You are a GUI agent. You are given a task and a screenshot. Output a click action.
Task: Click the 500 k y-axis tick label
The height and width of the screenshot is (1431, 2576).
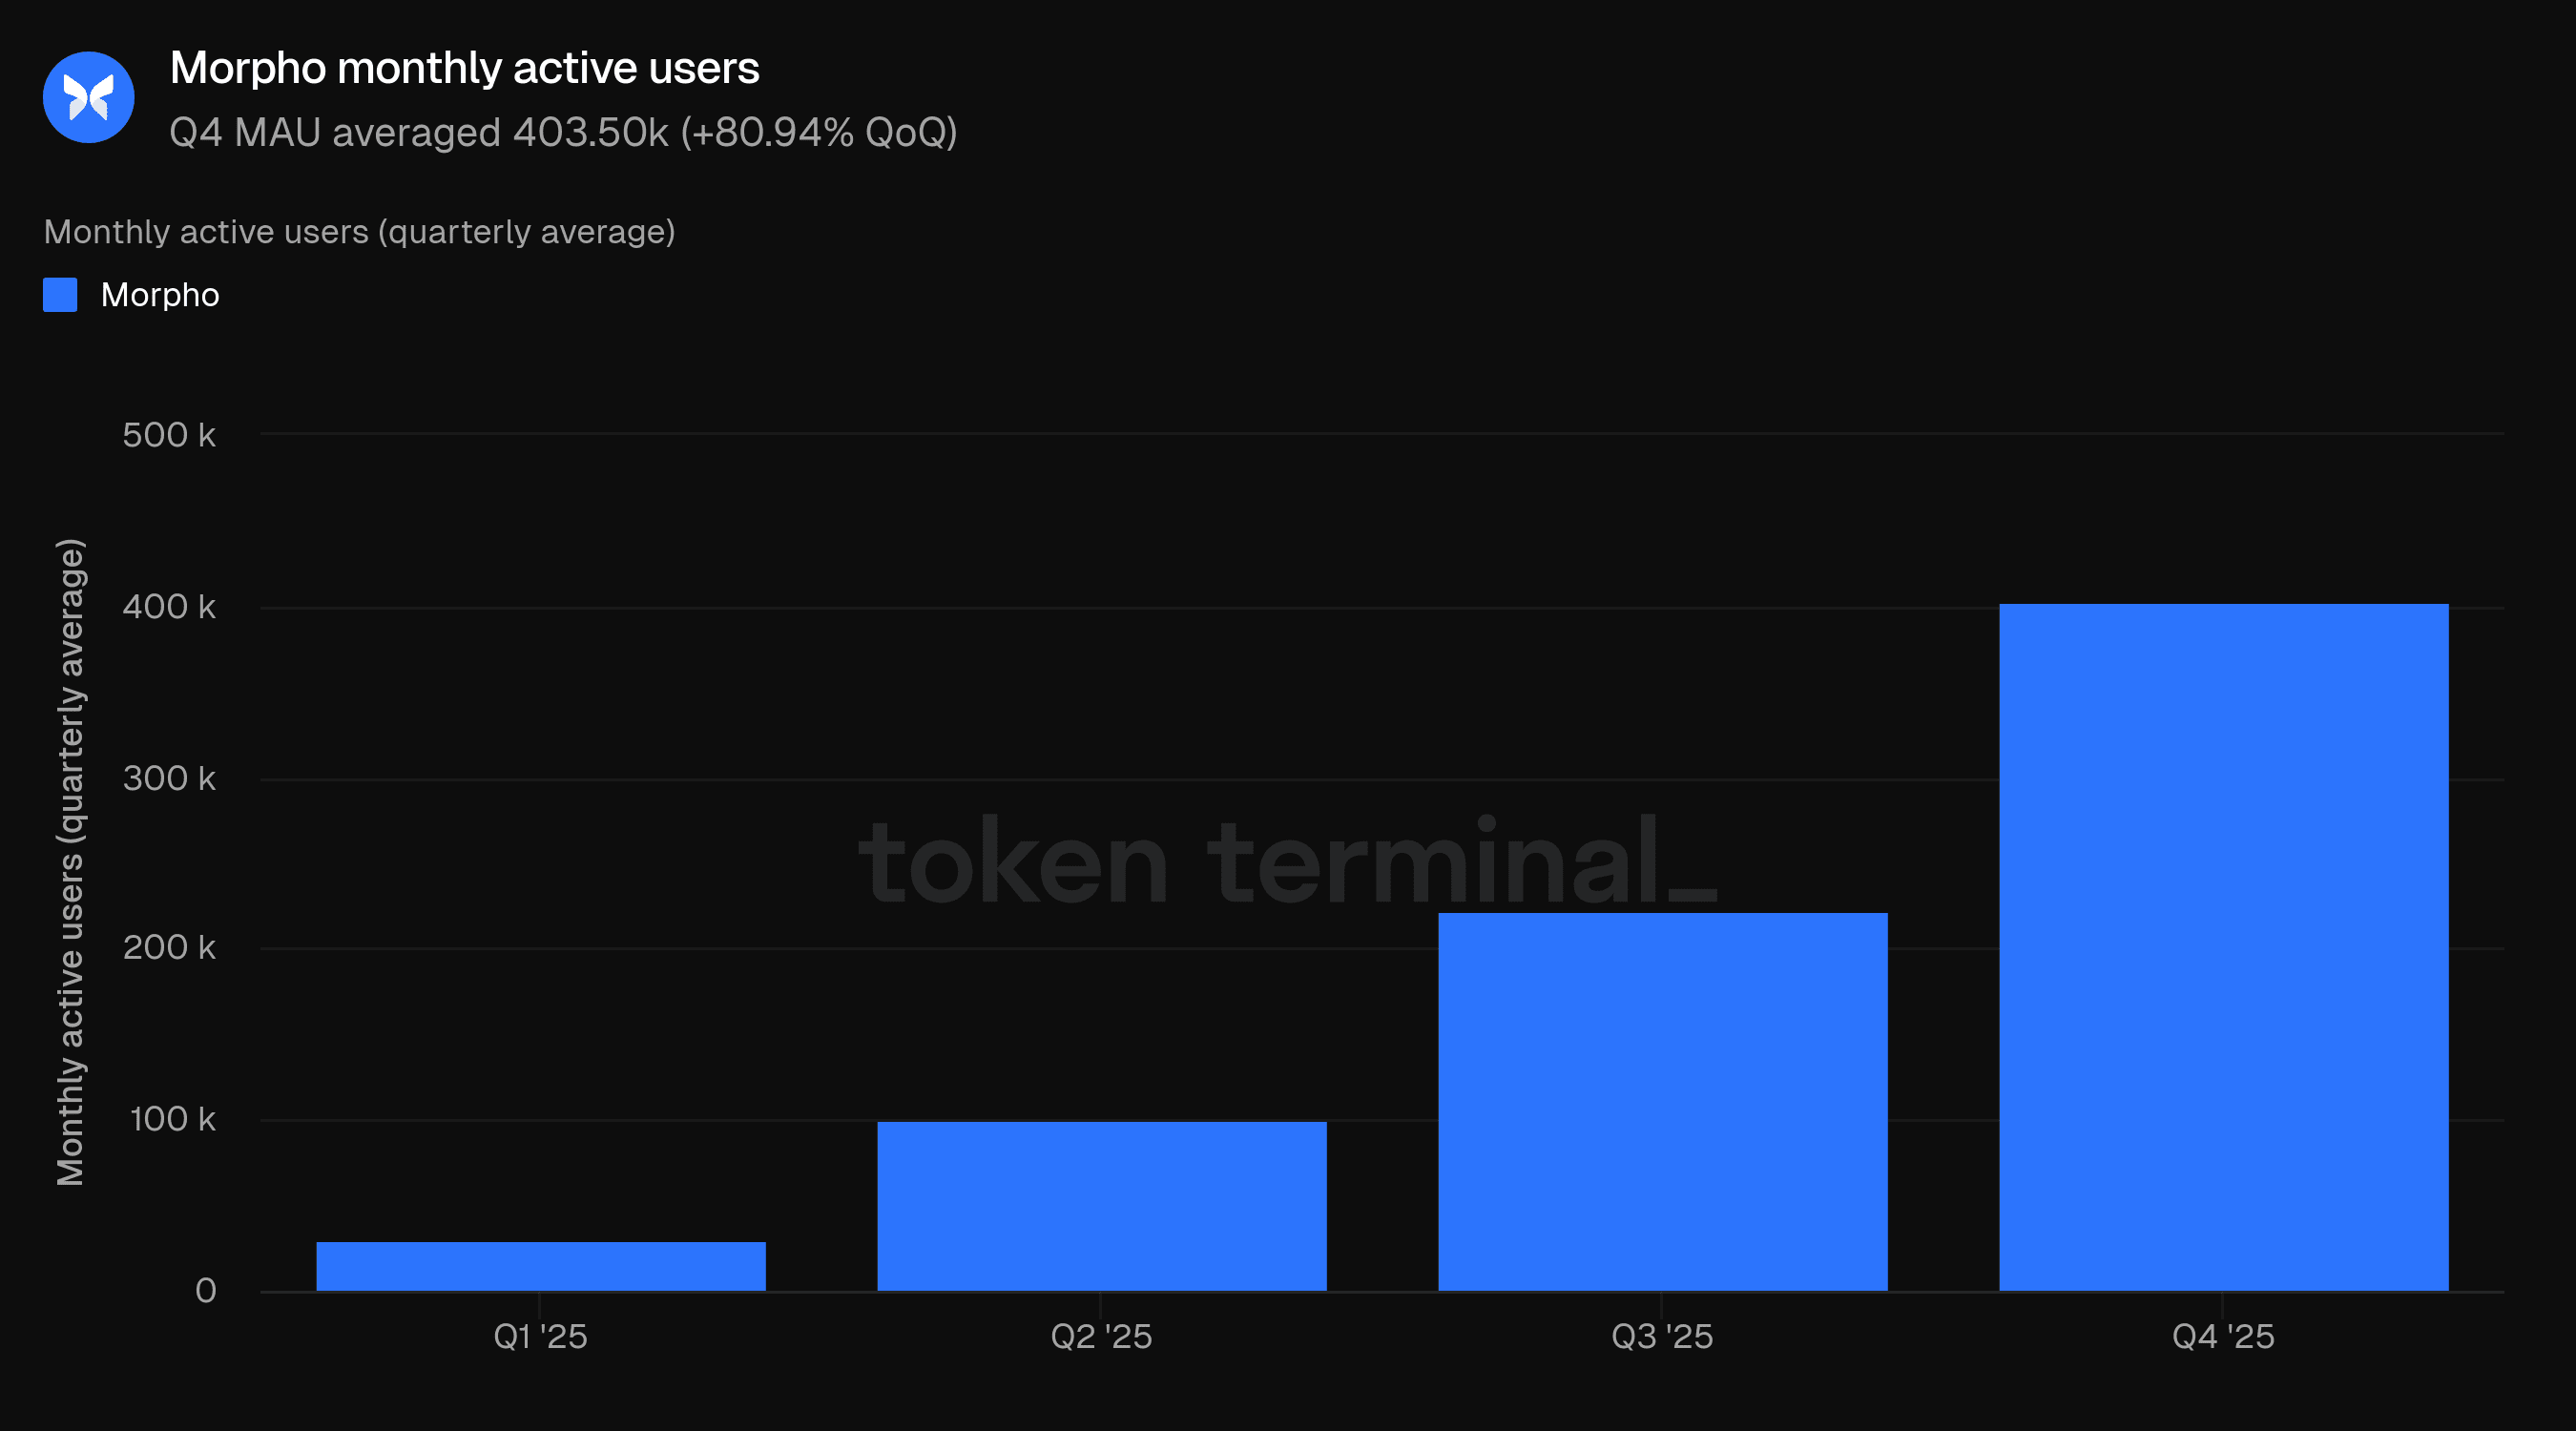pyautogui.click(x=169, y=435)
